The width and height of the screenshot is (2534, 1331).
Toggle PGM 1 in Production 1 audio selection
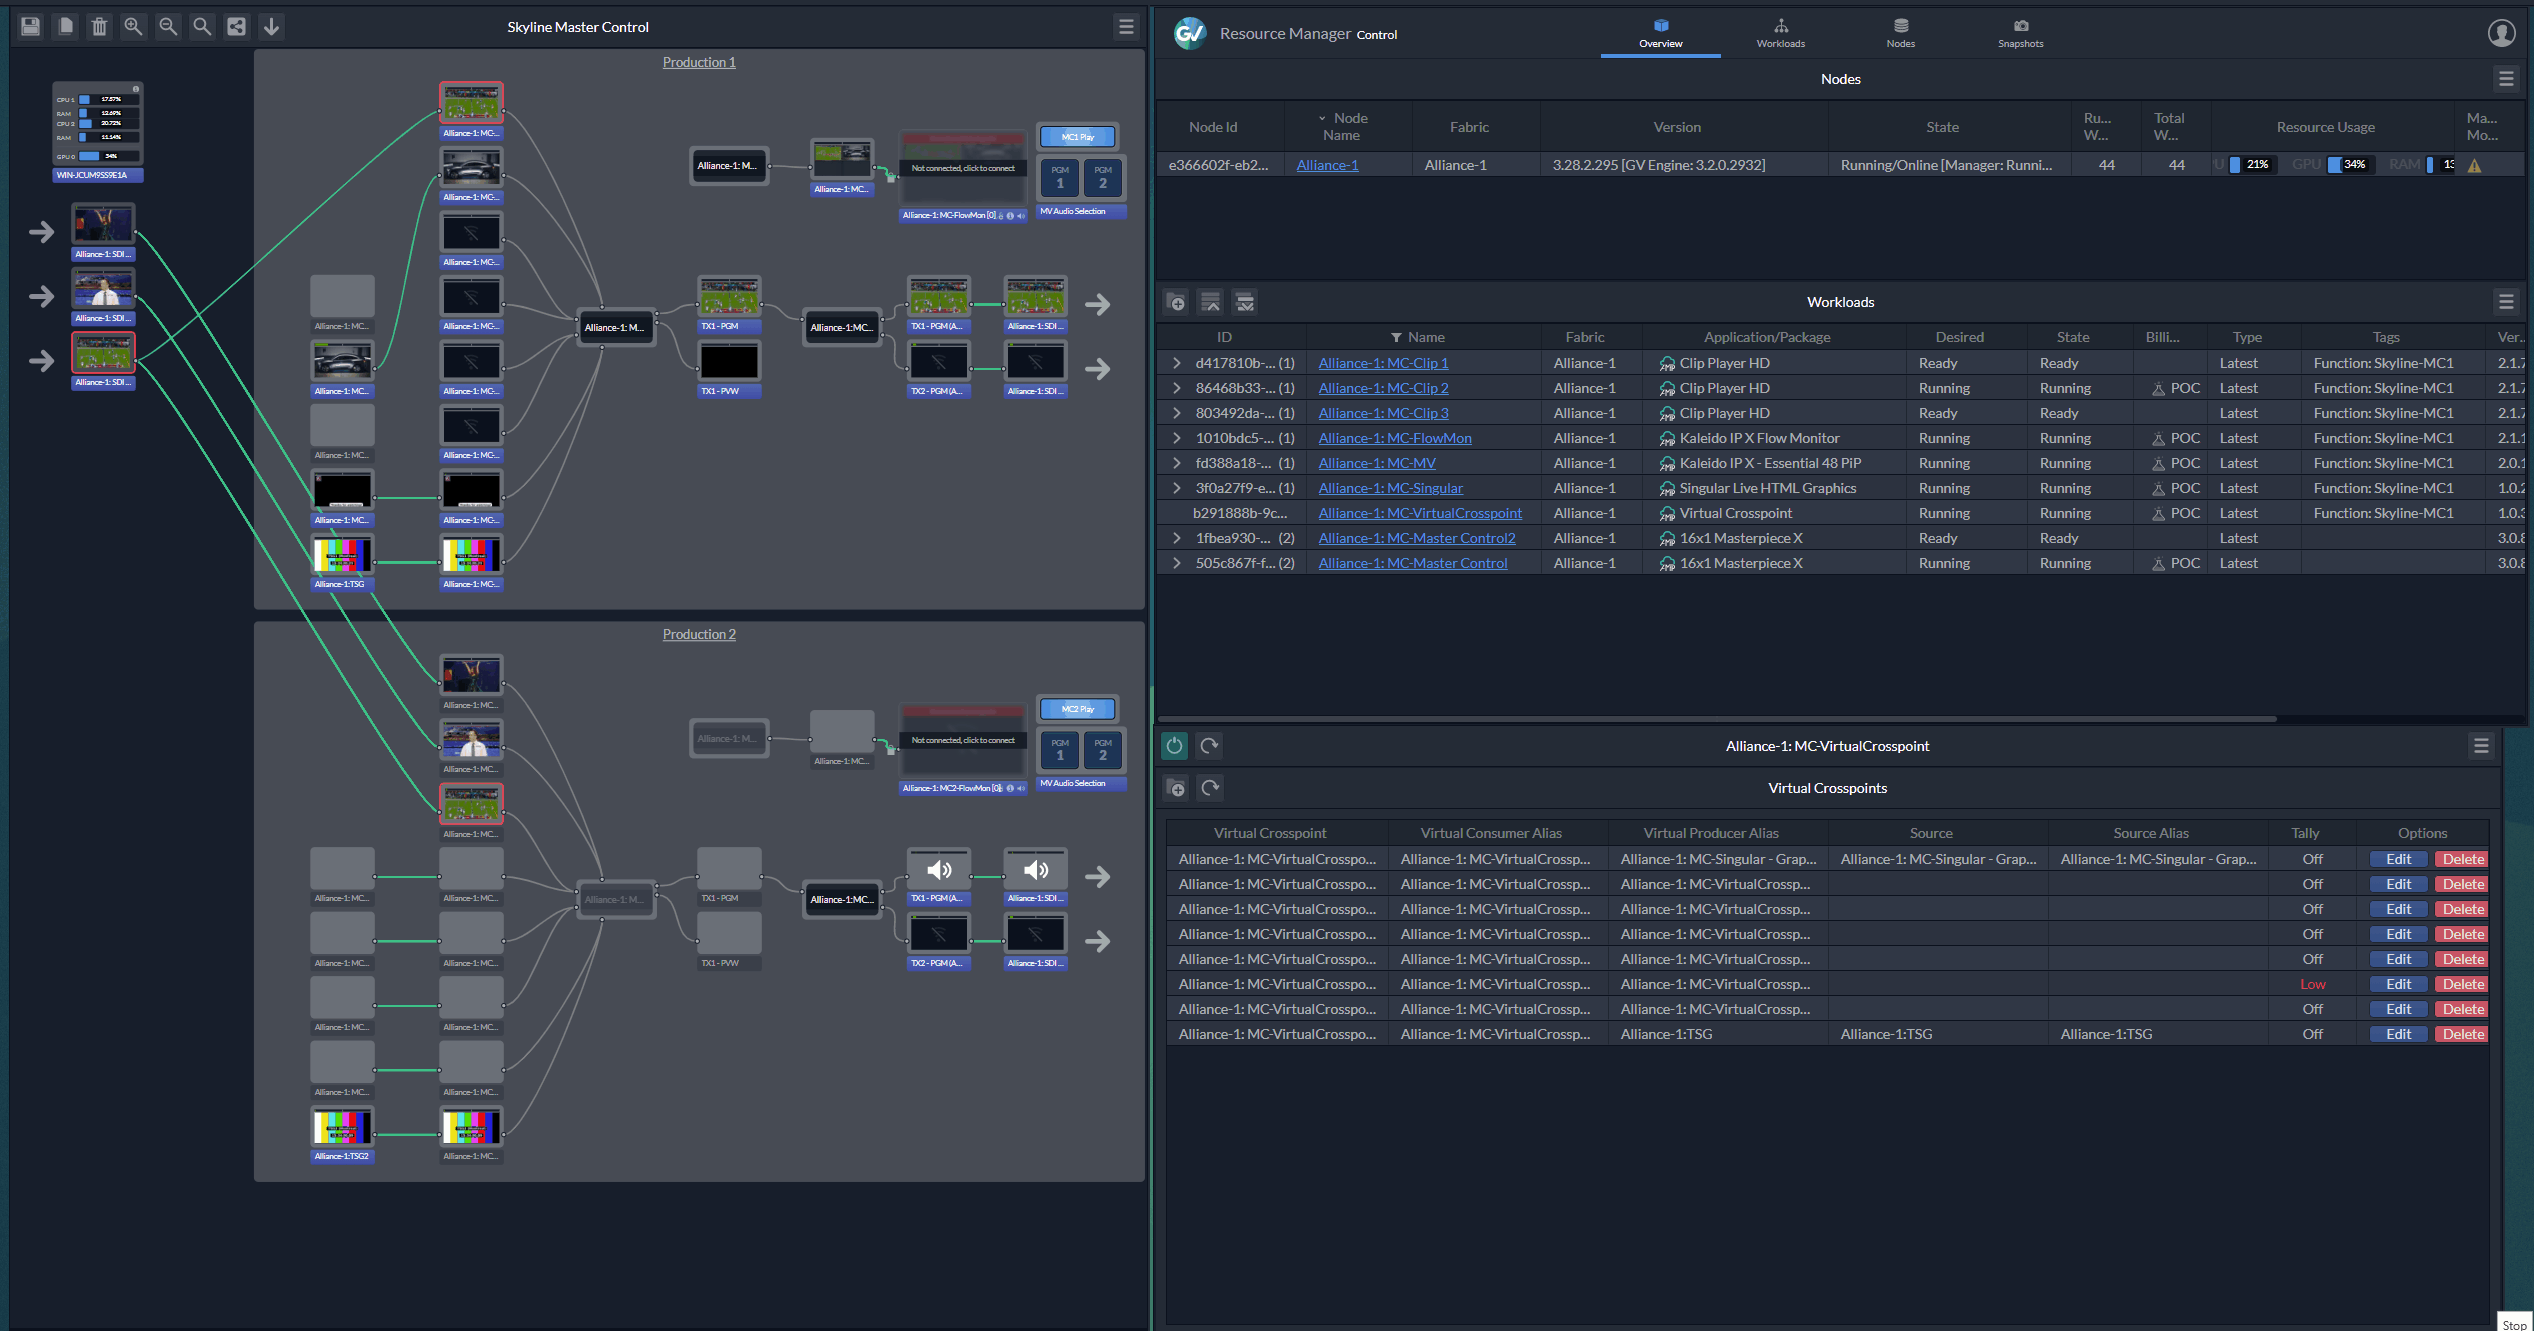tap(1060, 177)
